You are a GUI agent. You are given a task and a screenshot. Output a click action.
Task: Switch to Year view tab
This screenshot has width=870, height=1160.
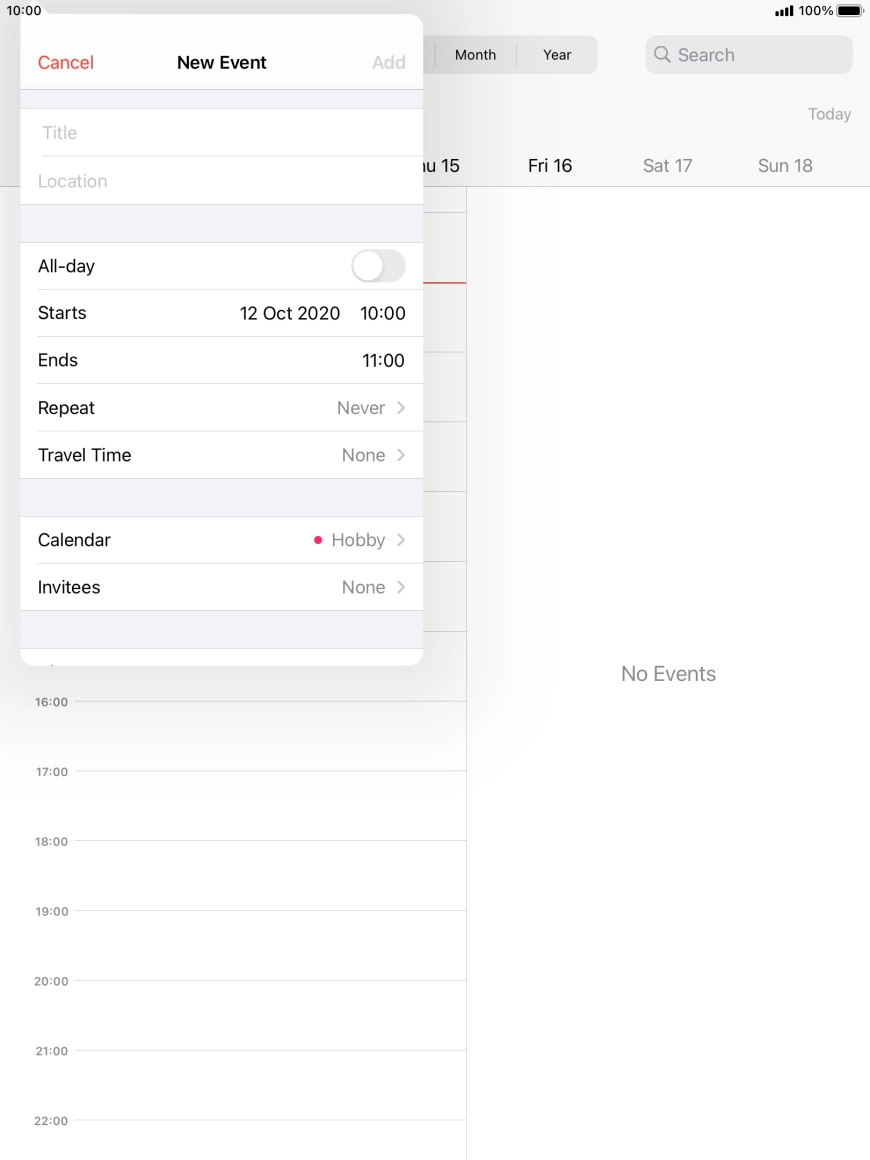click(557, 55)
